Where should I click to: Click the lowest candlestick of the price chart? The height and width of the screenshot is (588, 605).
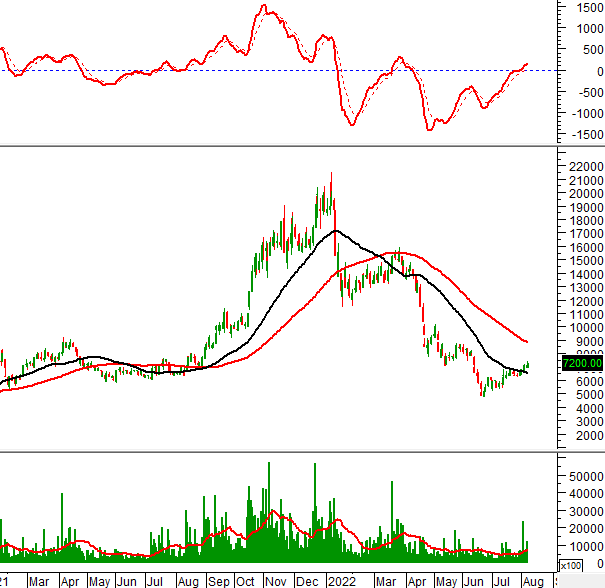482,394
